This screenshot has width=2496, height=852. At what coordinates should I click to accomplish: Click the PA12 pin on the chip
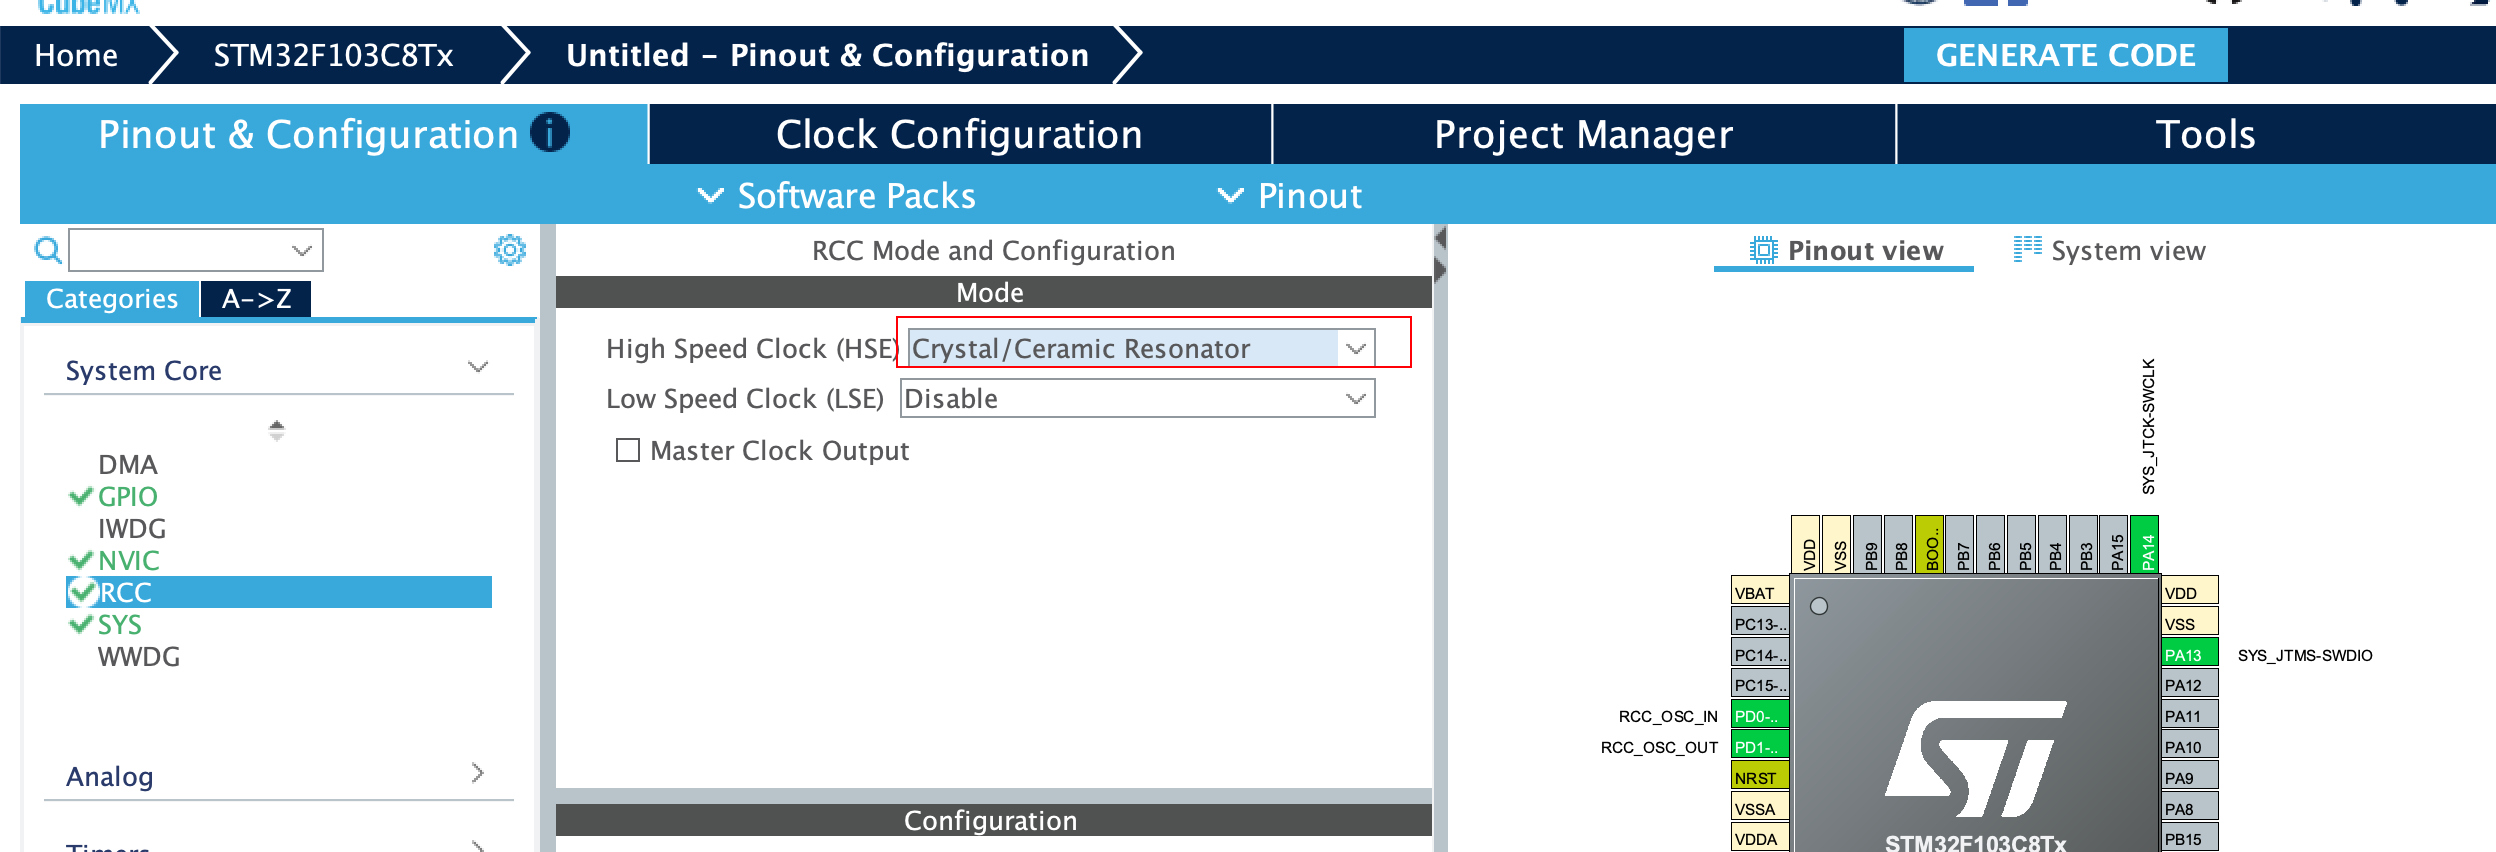point(2190,684)
